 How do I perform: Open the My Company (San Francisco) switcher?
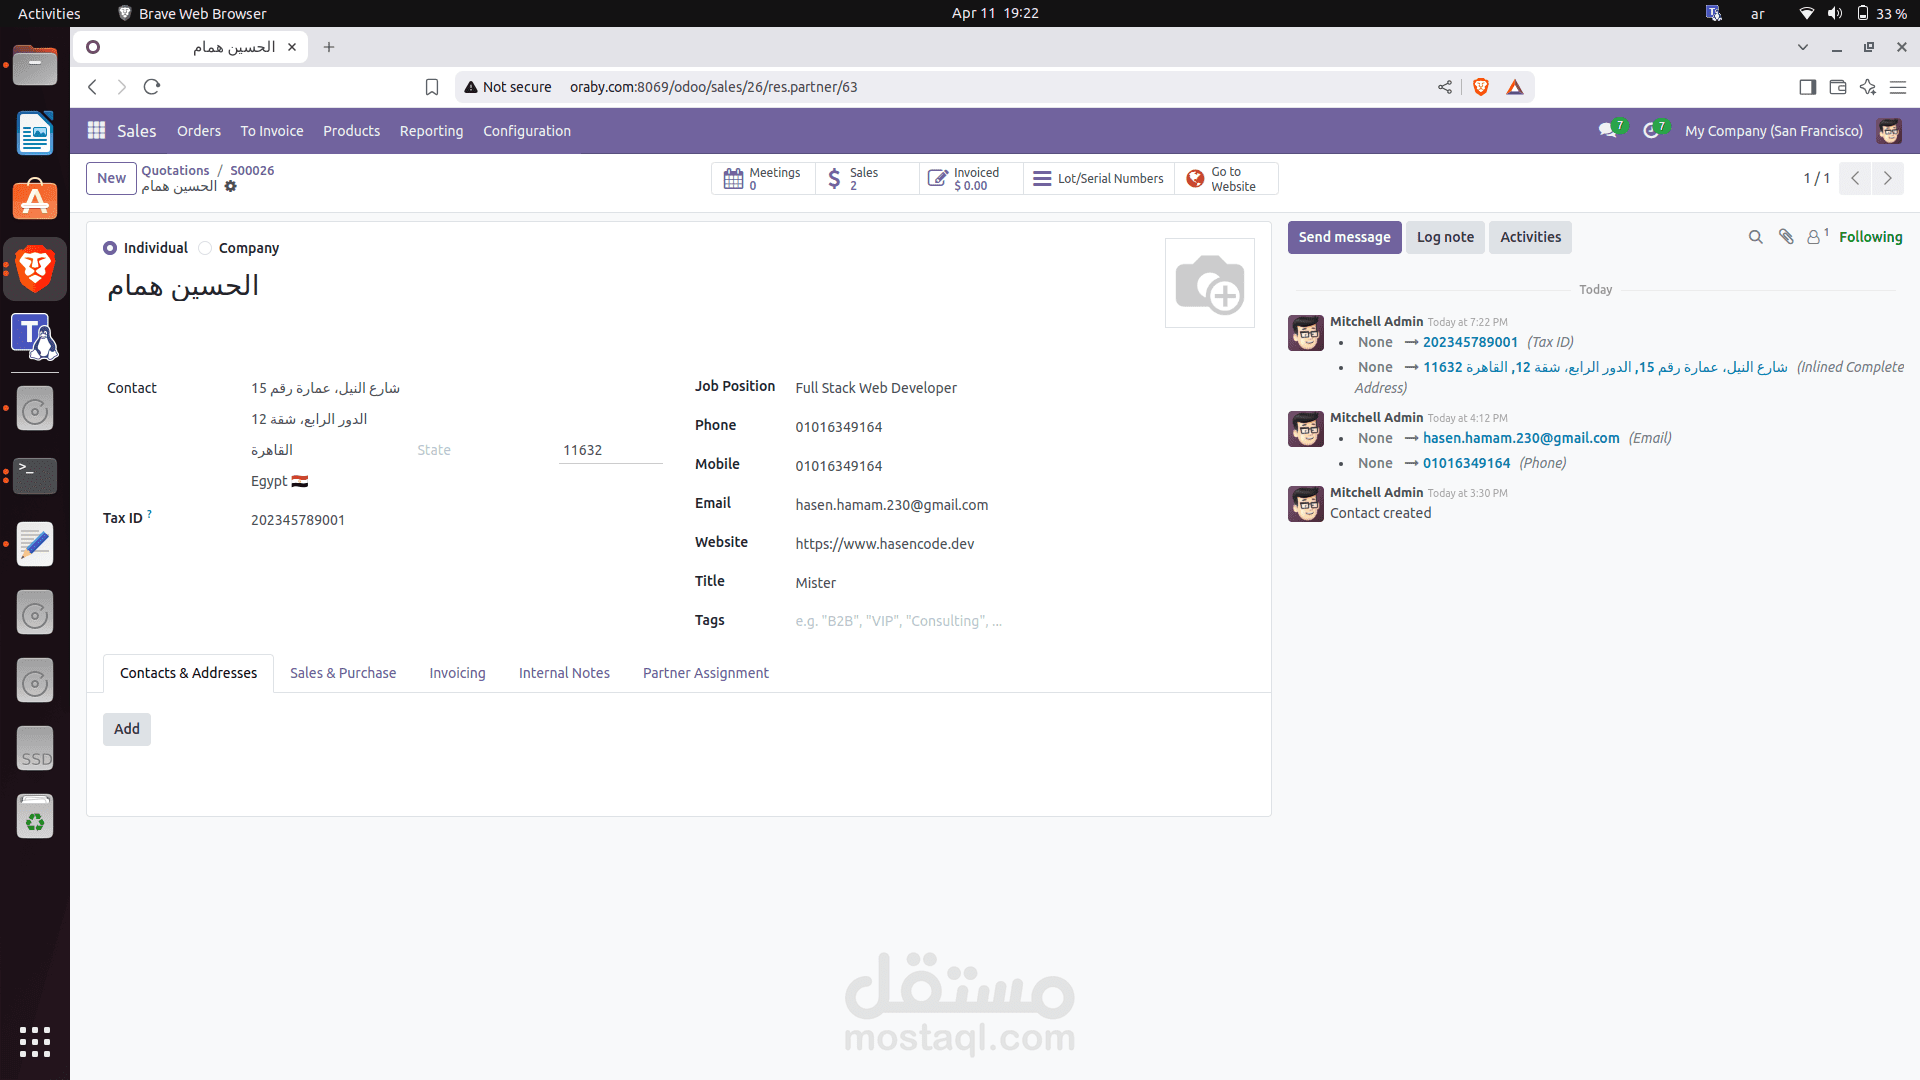1773,131
